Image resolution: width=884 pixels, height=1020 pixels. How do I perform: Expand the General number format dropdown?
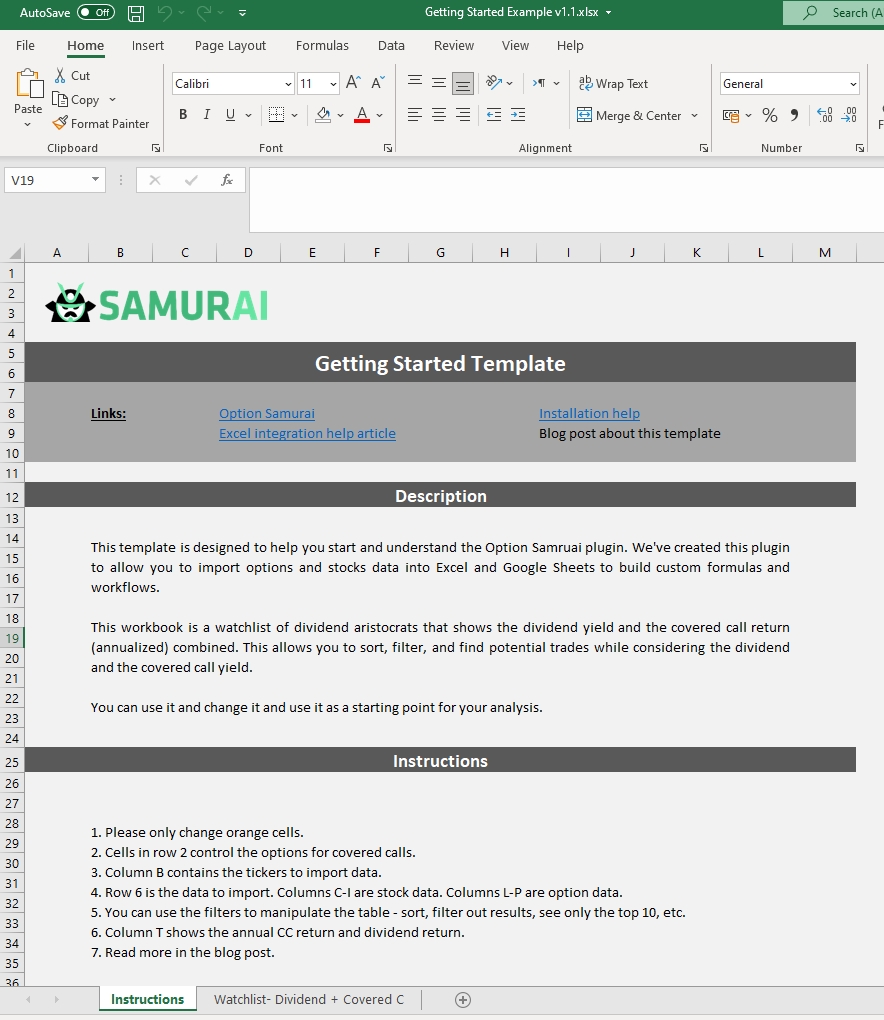pos(852,84)
